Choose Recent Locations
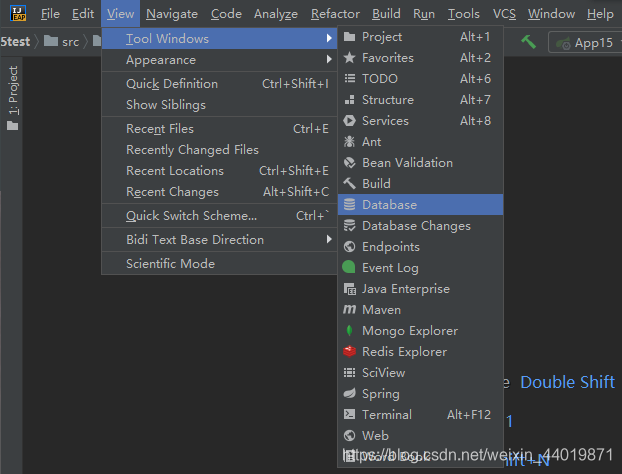The height and width of the screenshot is (474, 622). (219, 171)
